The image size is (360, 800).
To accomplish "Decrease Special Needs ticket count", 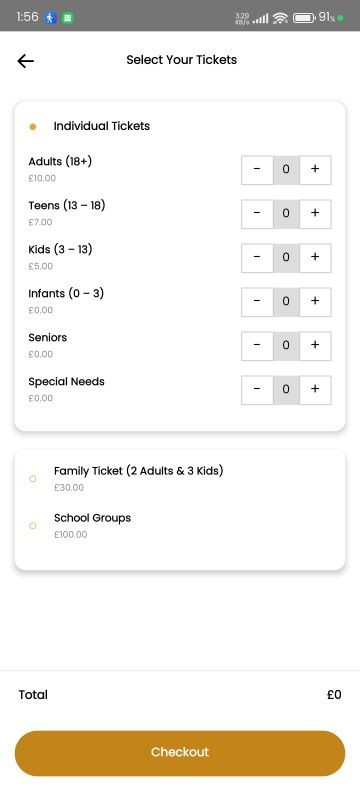I will pos(257,390).
